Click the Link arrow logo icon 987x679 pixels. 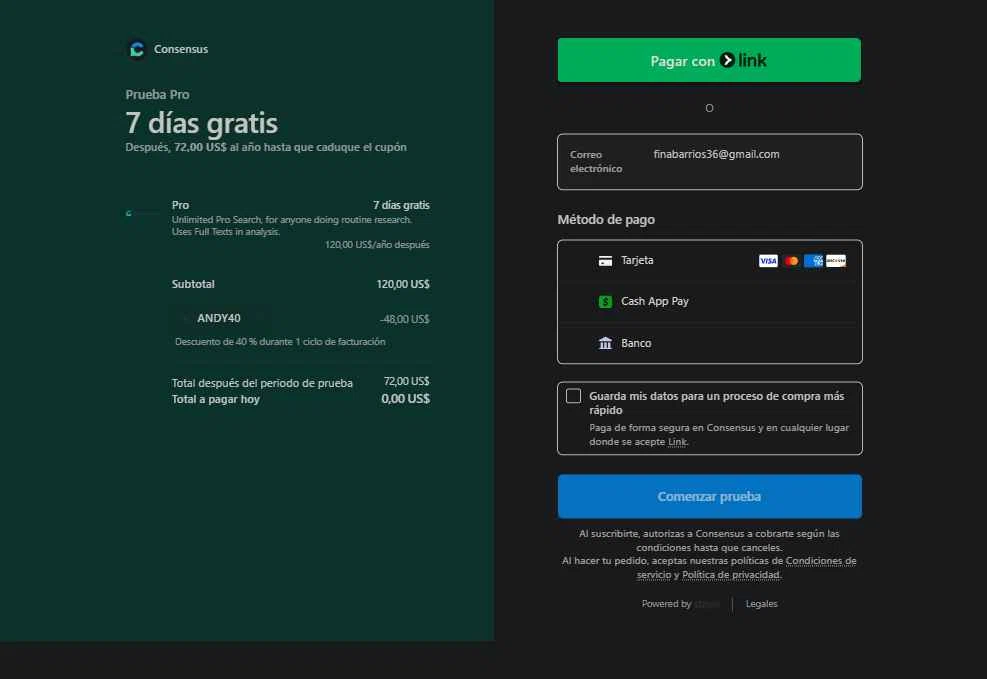[x=727, y=60]
